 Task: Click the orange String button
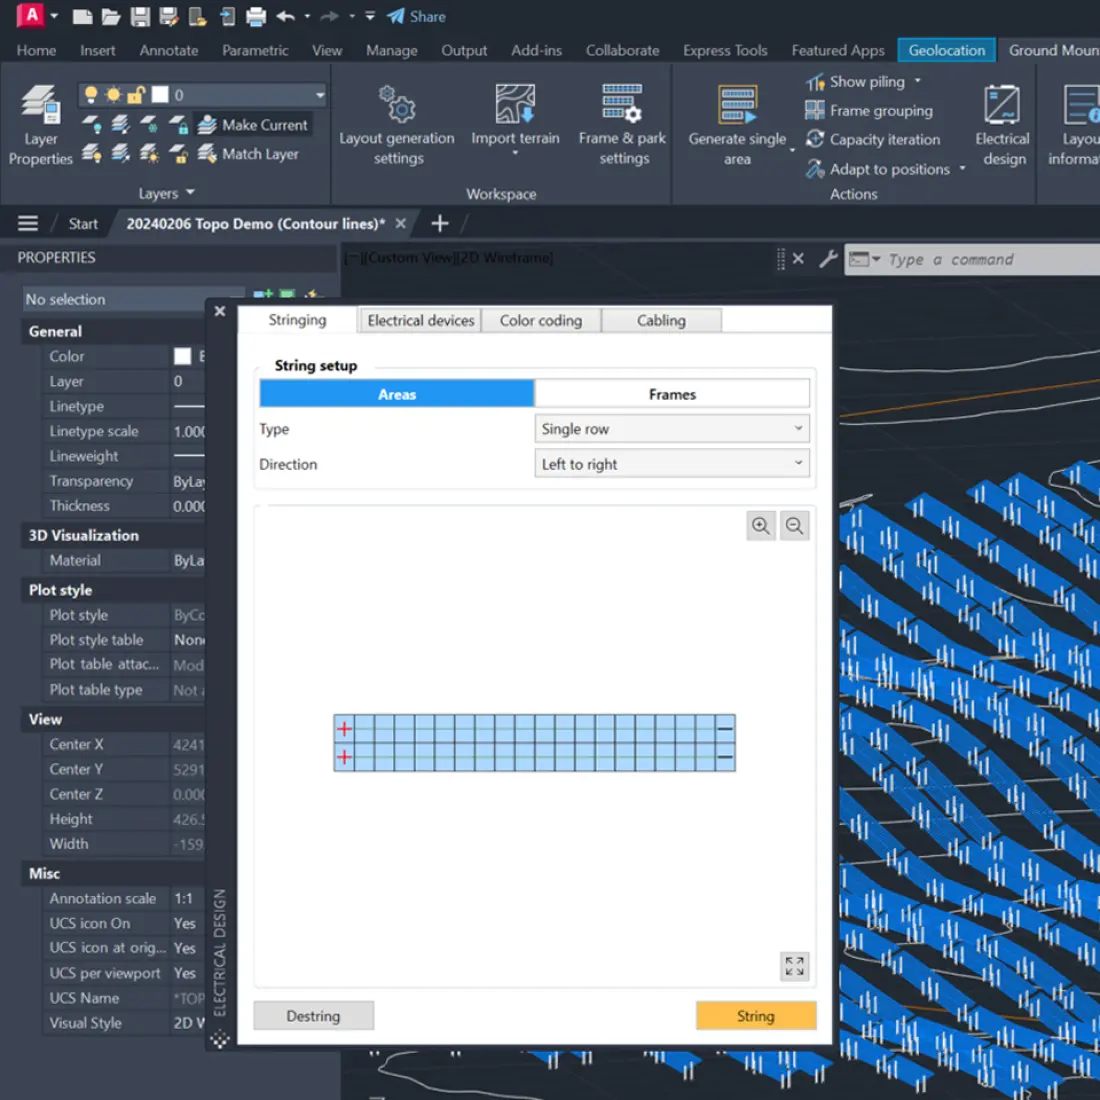pyautogui.click(x=756, y=1015)
